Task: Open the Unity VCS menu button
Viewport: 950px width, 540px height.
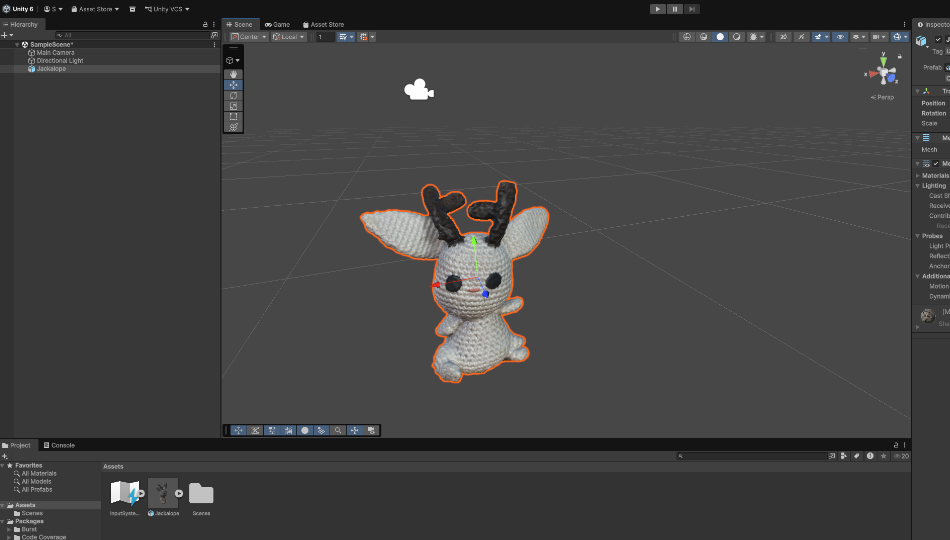Action: [167, 9]
